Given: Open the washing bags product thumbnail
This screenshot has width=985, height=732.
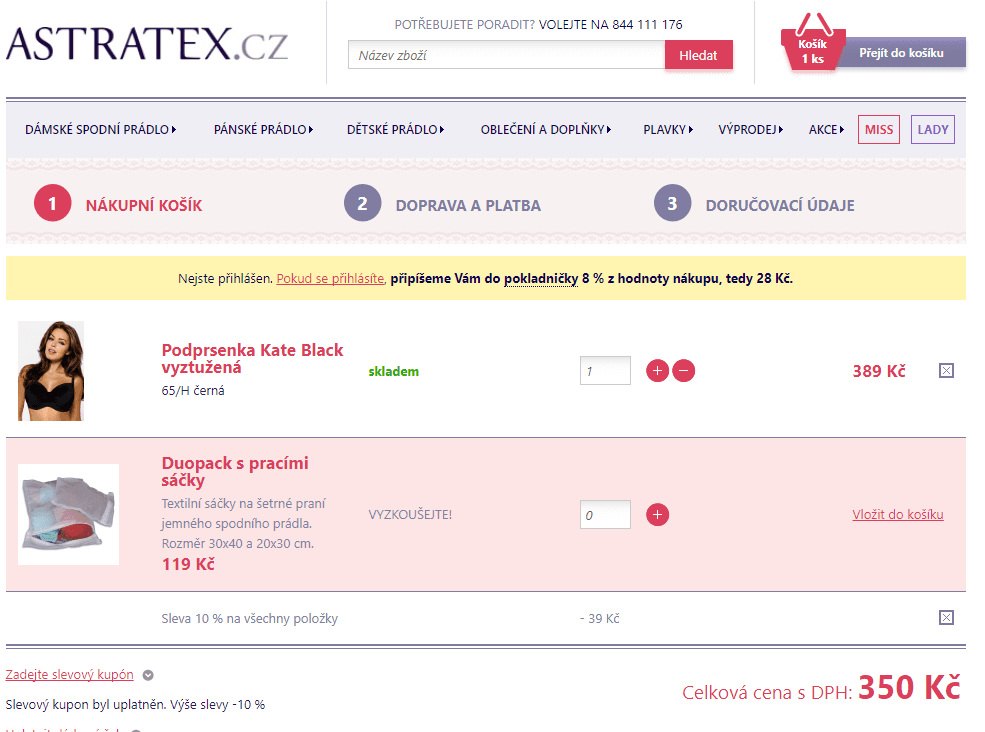Looking at the screenshot, I should pos(68,515).
